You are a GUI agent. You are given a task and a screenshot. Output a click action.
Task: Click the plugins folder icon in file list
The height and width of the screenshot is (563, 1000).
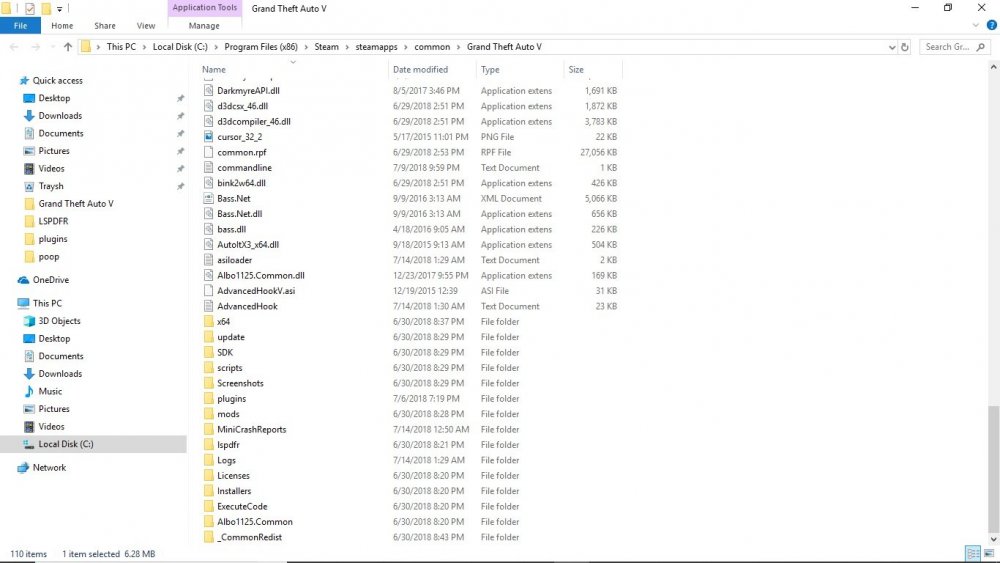(208, 398)
